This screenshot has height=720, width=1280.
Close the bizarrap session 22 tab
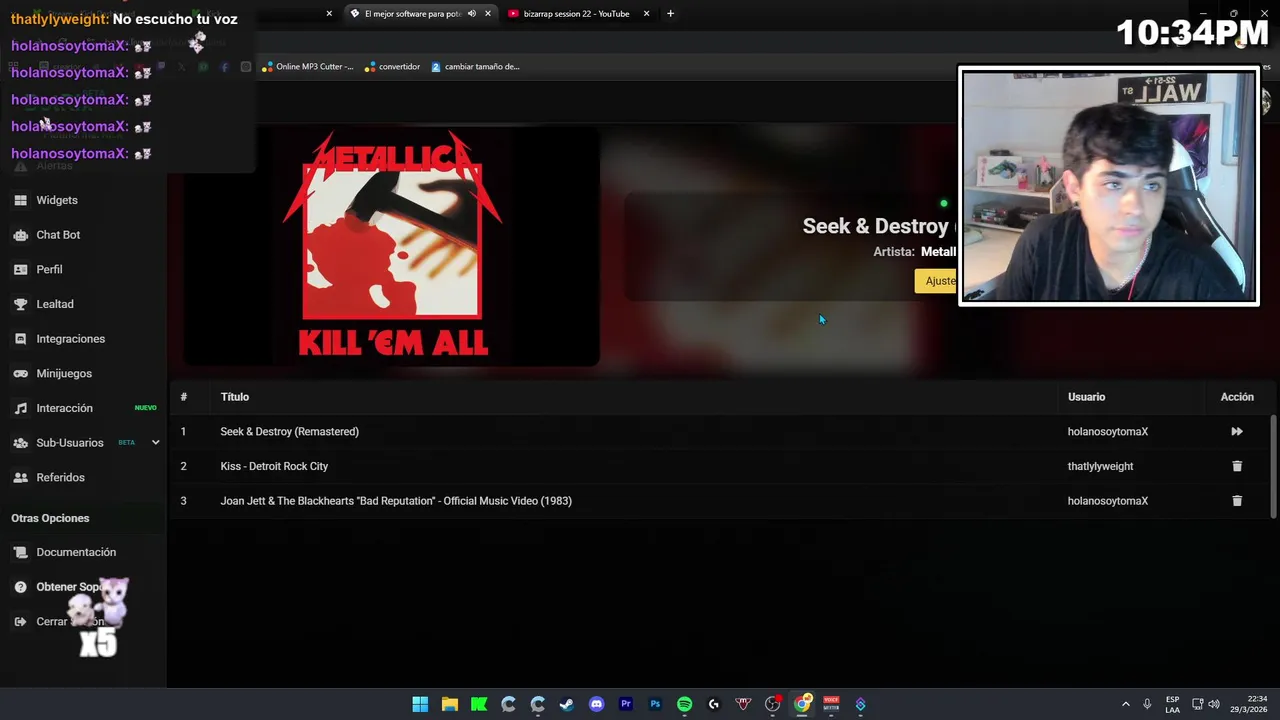pyautogui.click(x=646, y=14)
